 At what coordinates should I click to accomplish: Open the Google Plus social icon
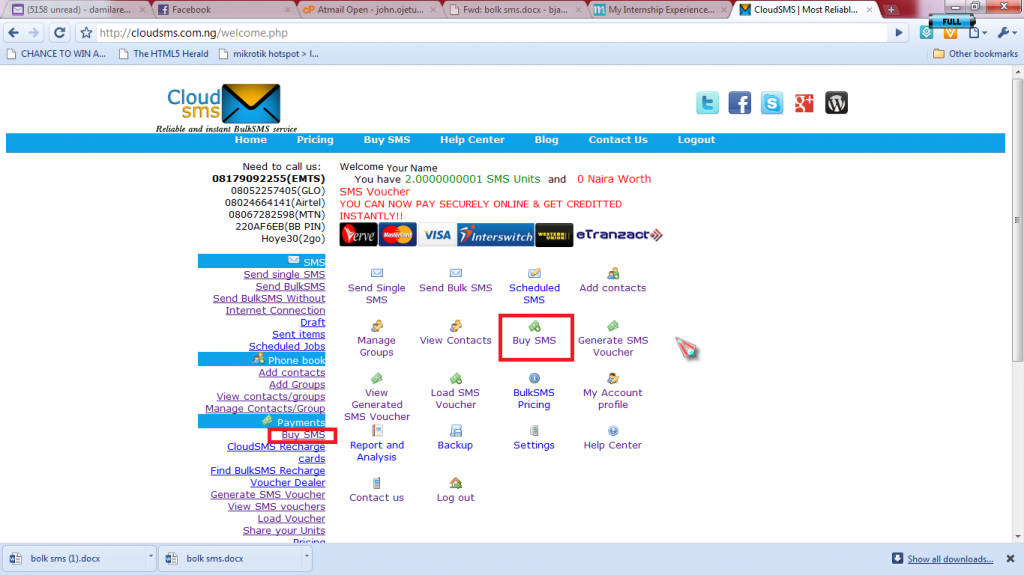pyautogui.click(x=804, y=103)
